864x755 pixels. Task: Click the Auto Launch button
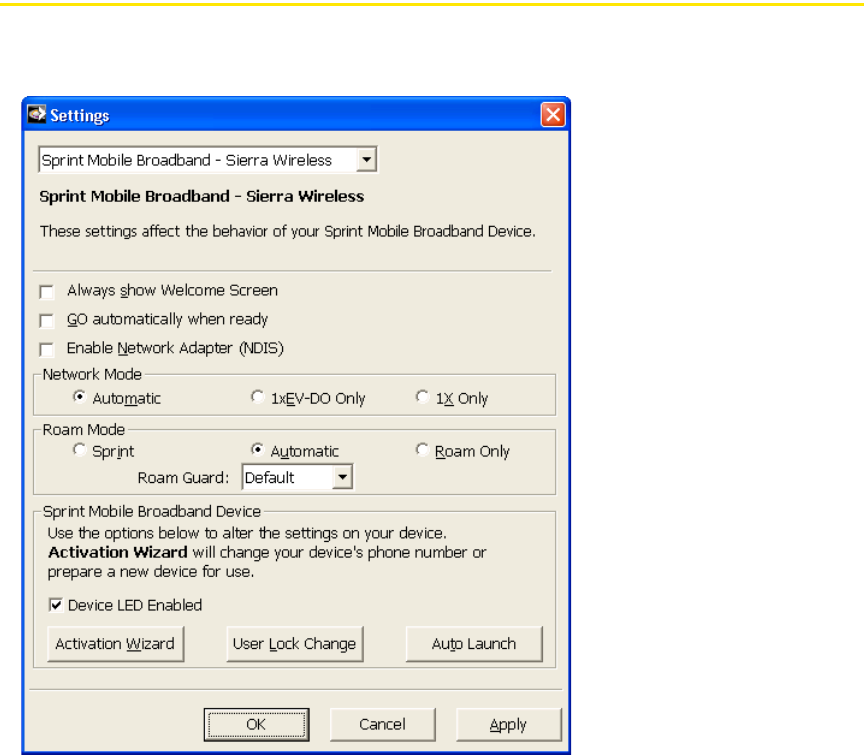coord(474,644)
